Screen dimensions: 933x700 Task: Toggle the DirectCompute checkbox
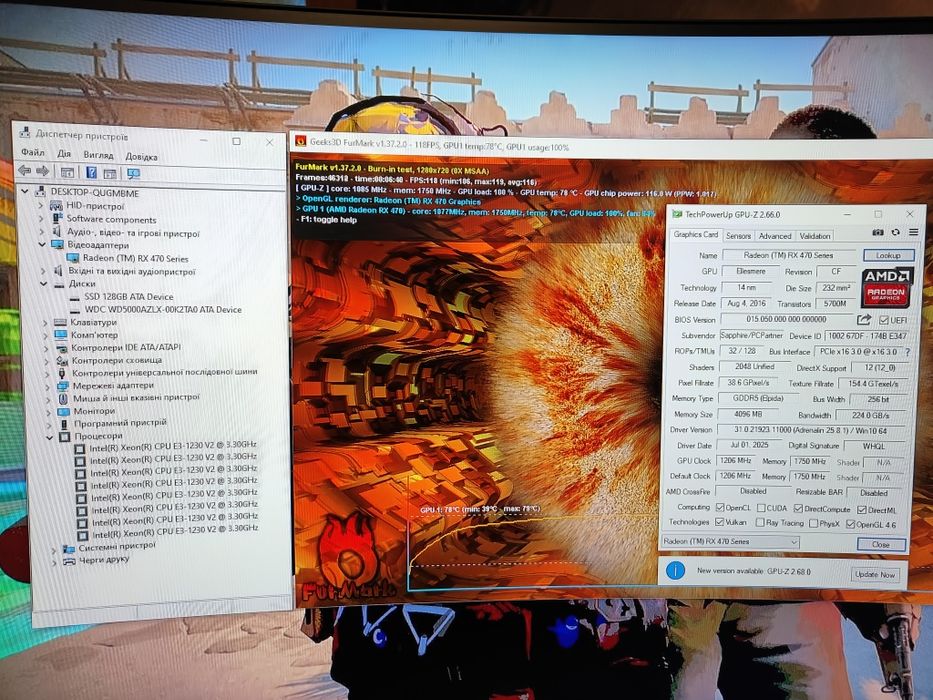(x=799, y=509)
